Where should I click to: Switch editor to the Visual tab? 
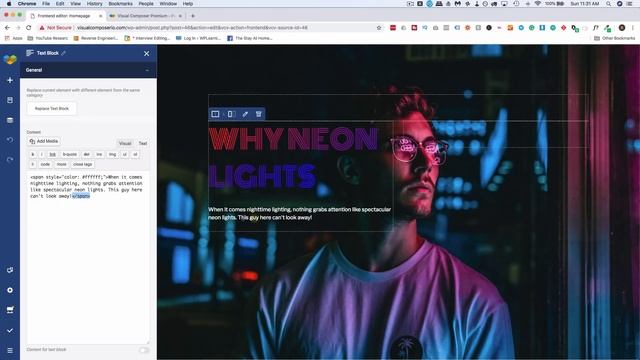click(125, 143)
